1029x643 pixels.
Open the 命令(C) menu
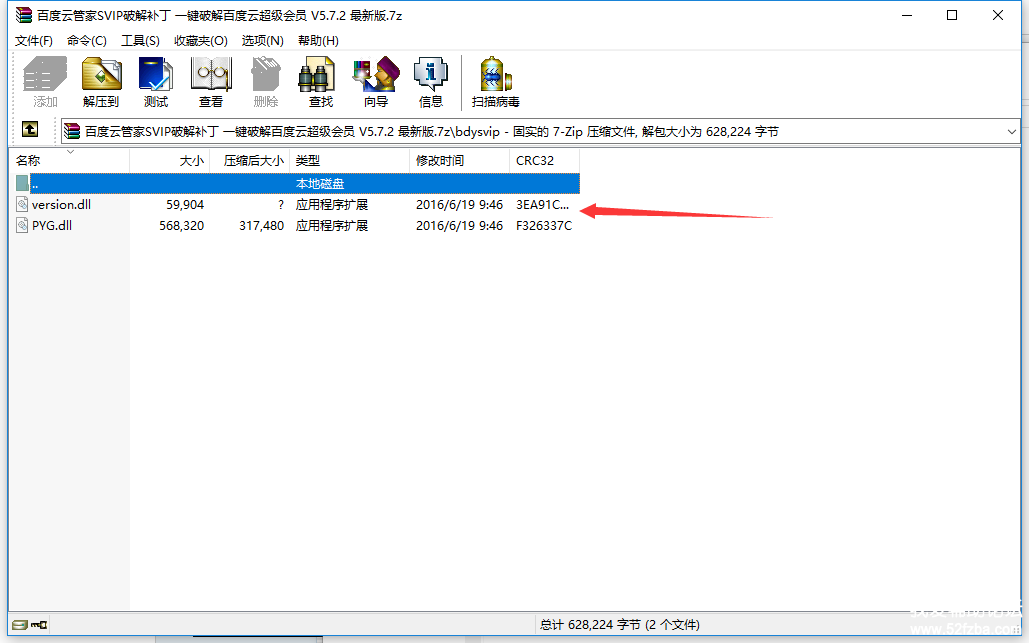click(87, 41)
